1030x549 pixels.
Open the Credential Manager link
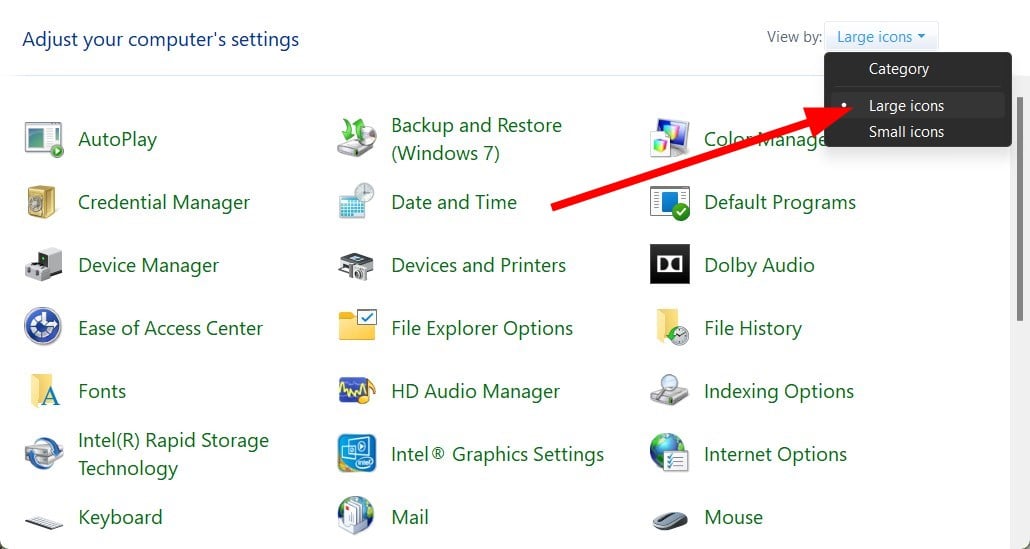pyautogui.click(x=164, y=202)
